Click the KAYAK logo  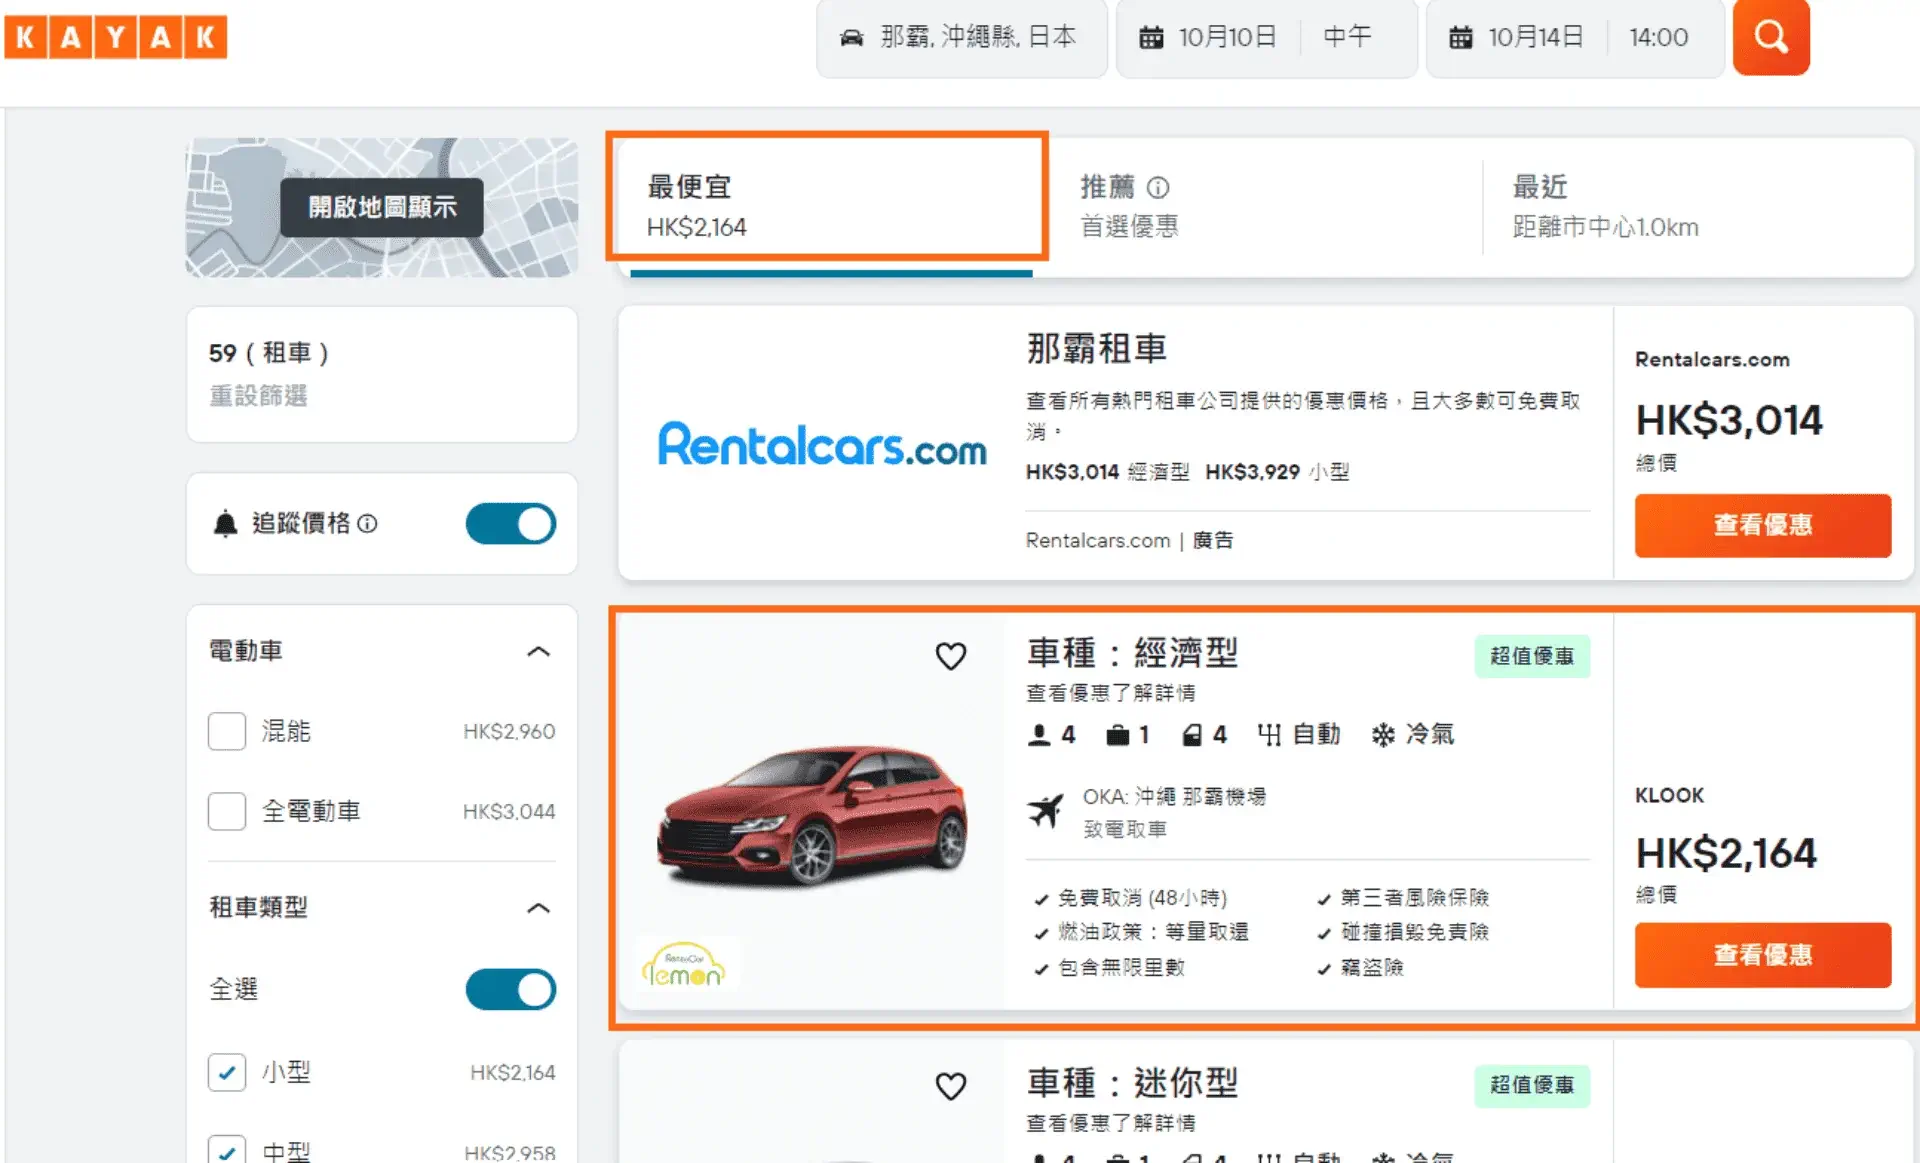(115, 37)
